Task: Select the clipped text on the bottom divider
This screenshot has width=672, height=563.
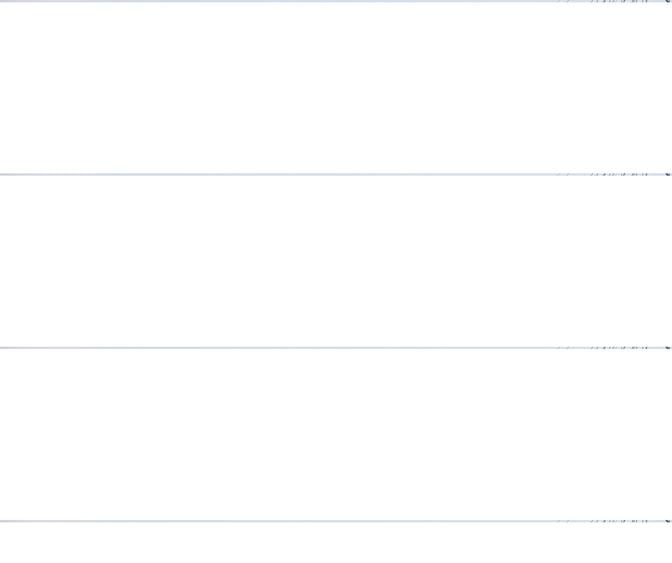Action: coord(619,521)
